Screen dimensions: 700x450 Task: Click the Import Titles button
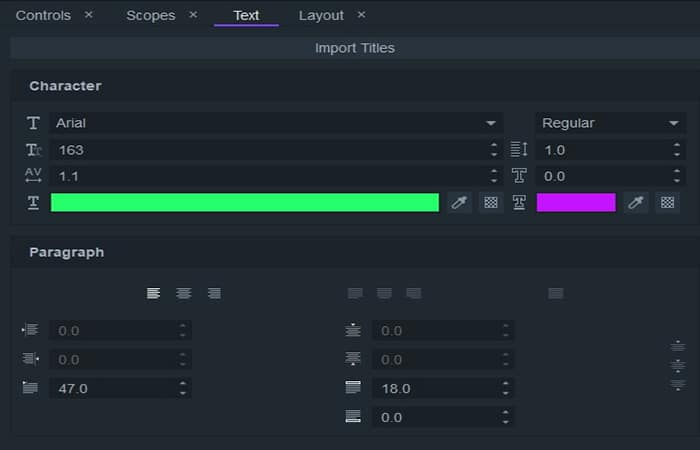pos(354,48)
